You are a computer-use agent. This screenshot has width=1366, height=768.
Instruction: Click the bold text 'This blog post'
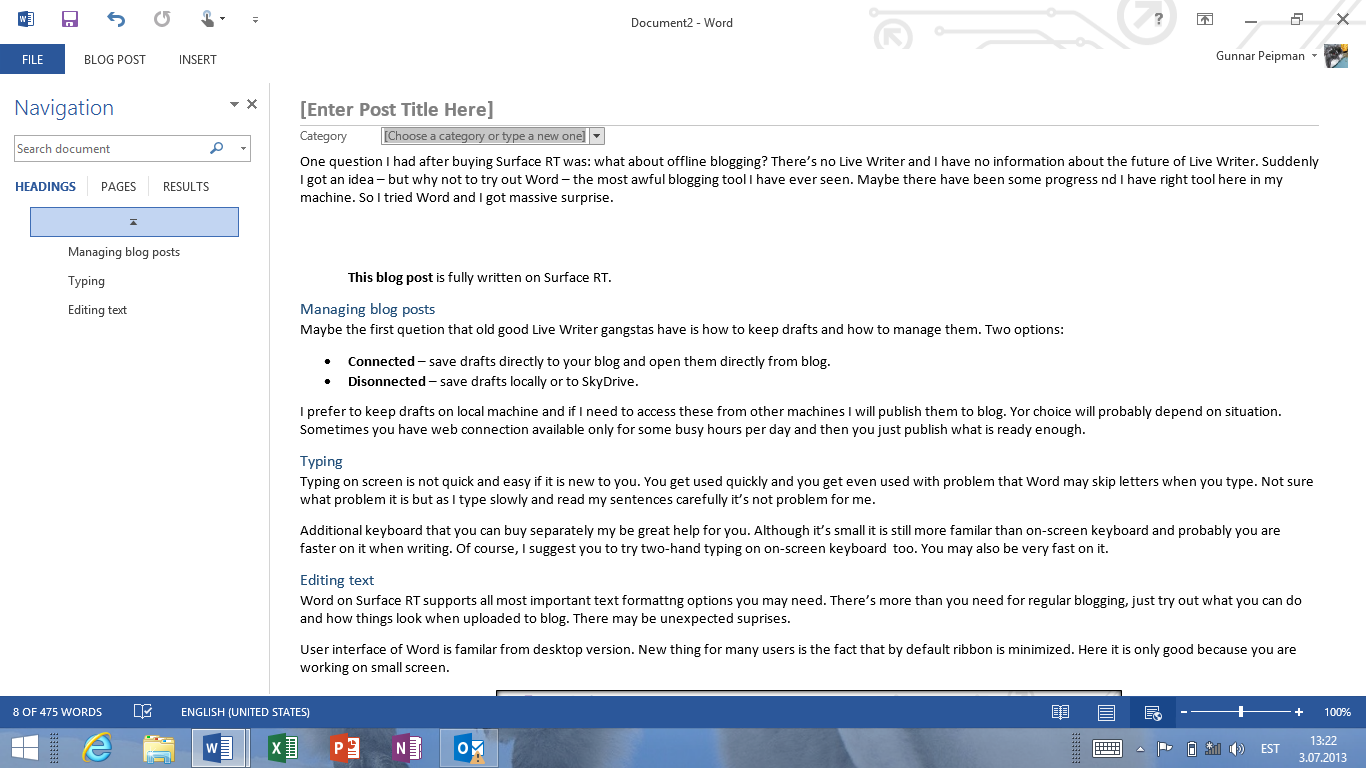click(390, 277)
